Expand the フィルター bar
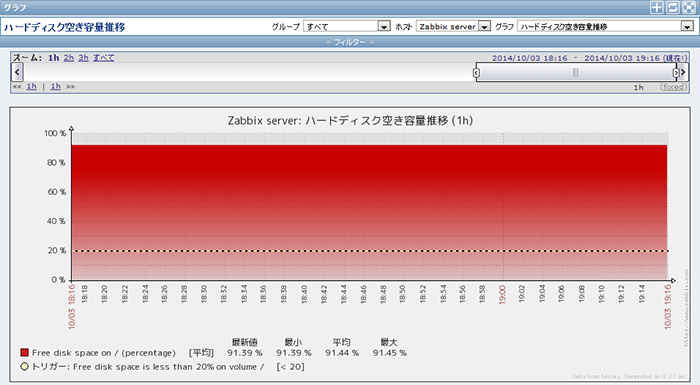Screen dimensions: 700x385 350,42
